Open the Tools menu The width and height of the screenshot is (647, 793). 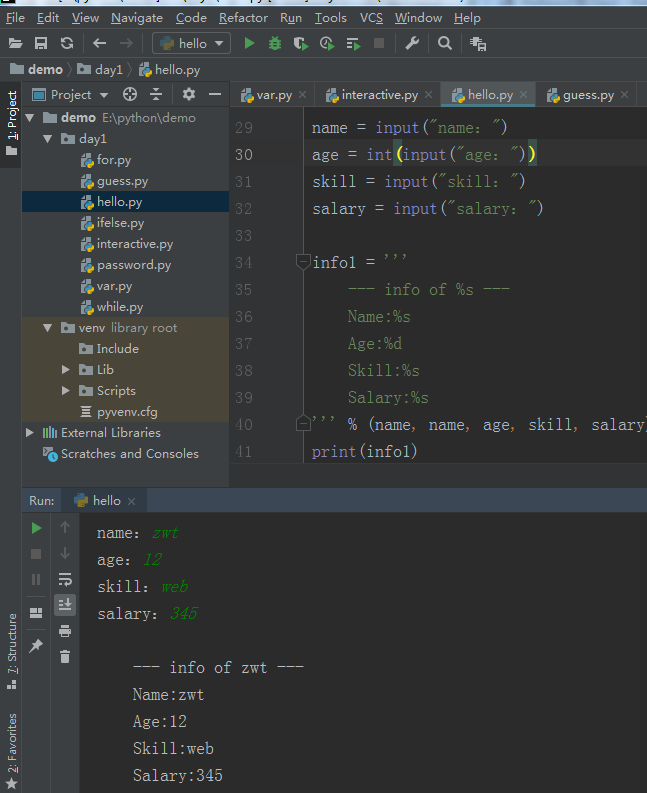tap(331, 18)
